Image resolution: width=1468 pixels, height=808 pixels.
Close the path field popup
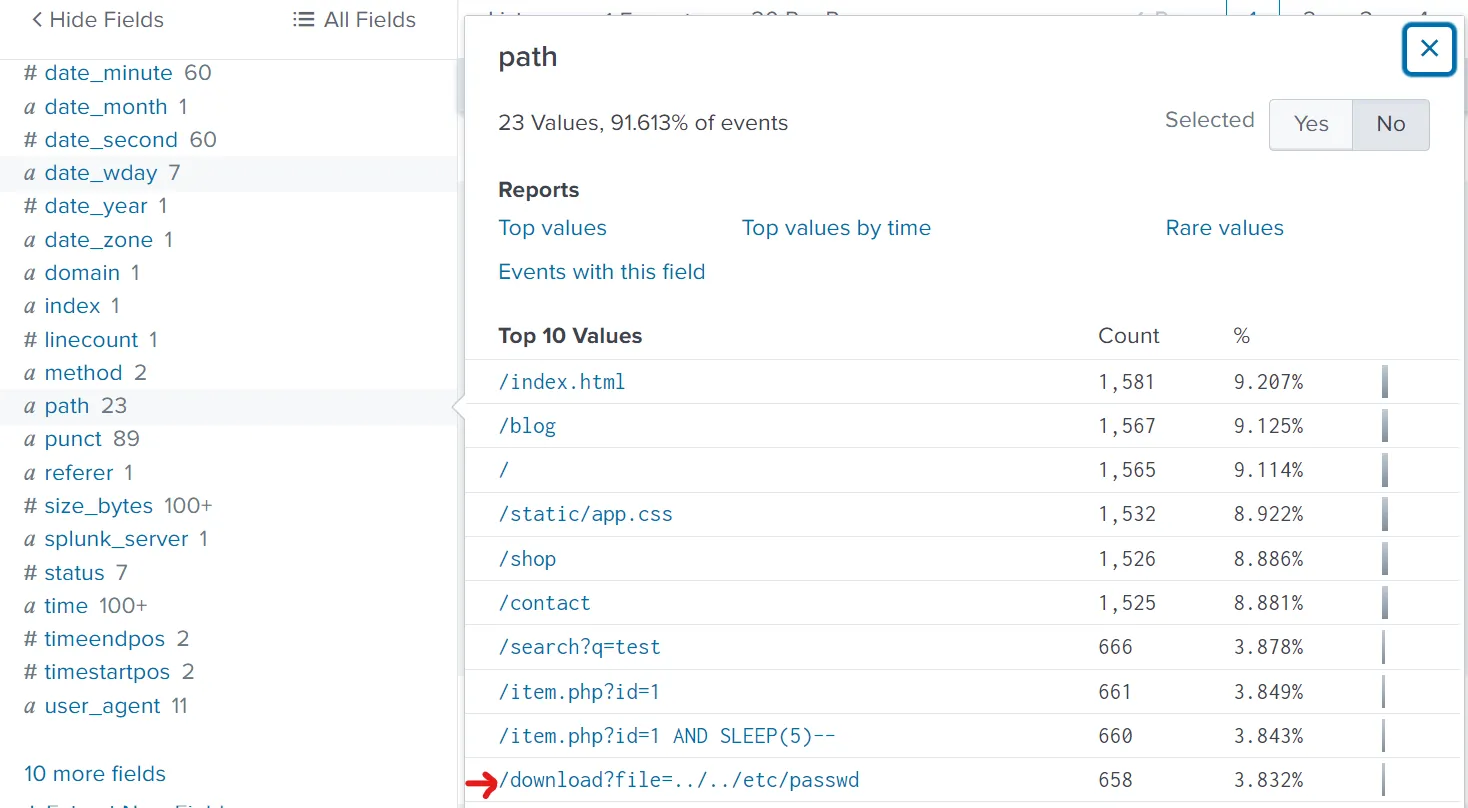pos(1429,49)
